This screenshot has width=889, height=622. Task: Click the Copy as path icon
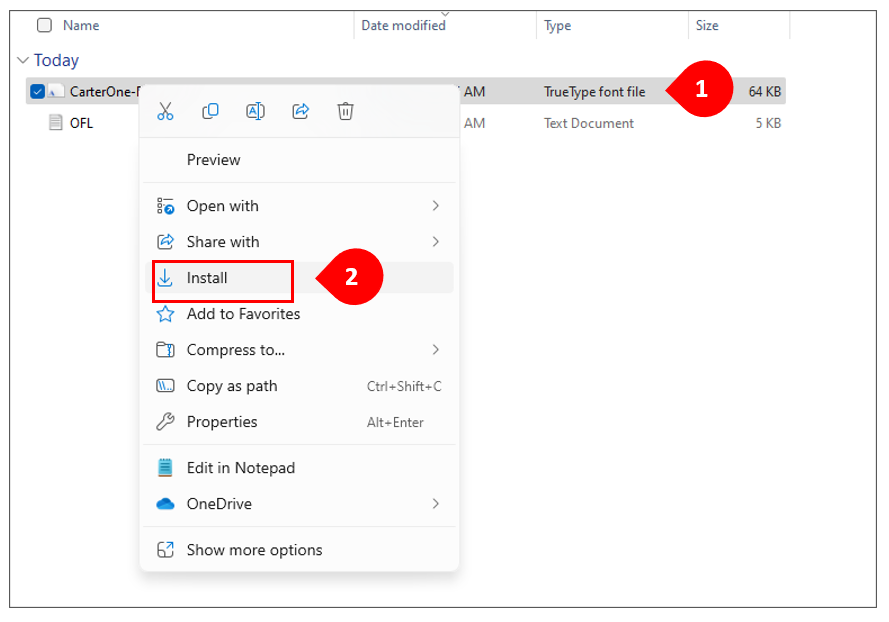pos(165,386)
